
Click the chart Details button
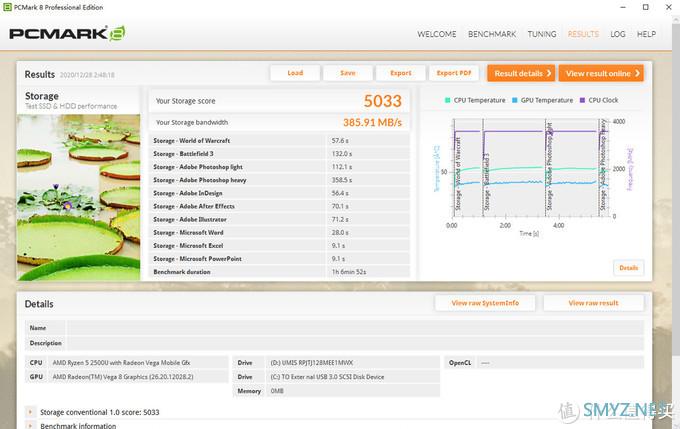[628, 268]
